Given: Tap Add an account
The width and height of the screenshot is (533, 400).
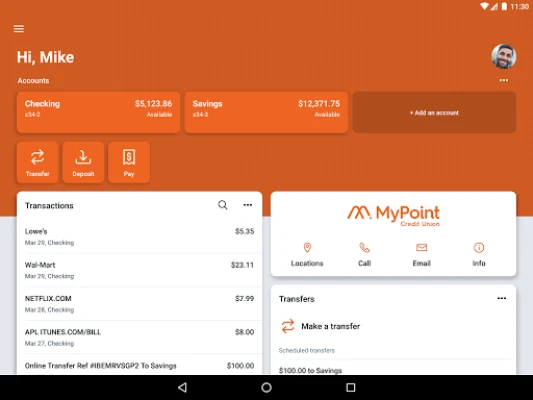Looking at the screenshot, I should click(x=434, y=112).
